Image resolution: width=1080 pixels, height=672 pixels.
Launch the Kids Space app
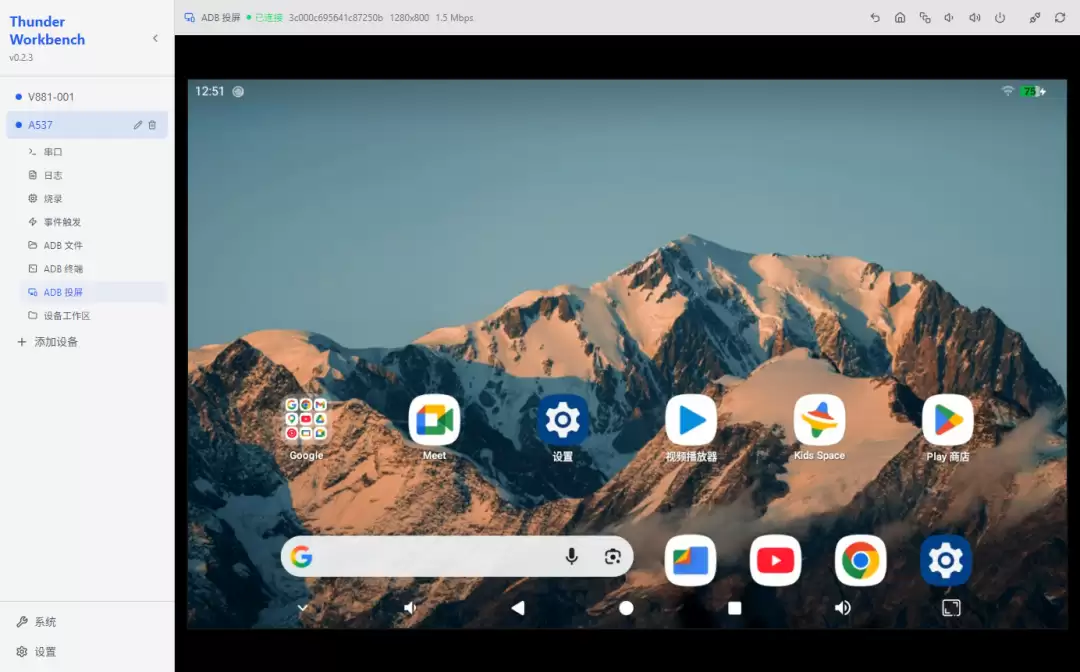819,420
